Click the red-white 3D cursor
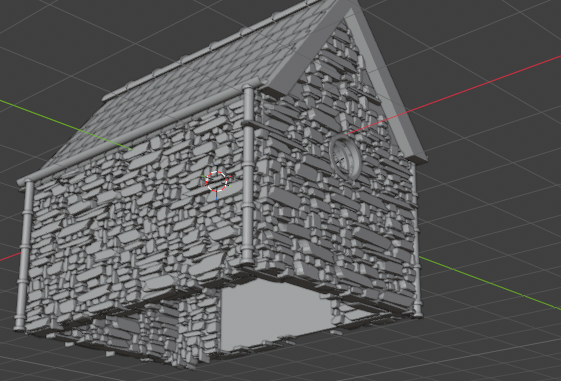Viewport: 561px width, 381px height. (217, 181)
